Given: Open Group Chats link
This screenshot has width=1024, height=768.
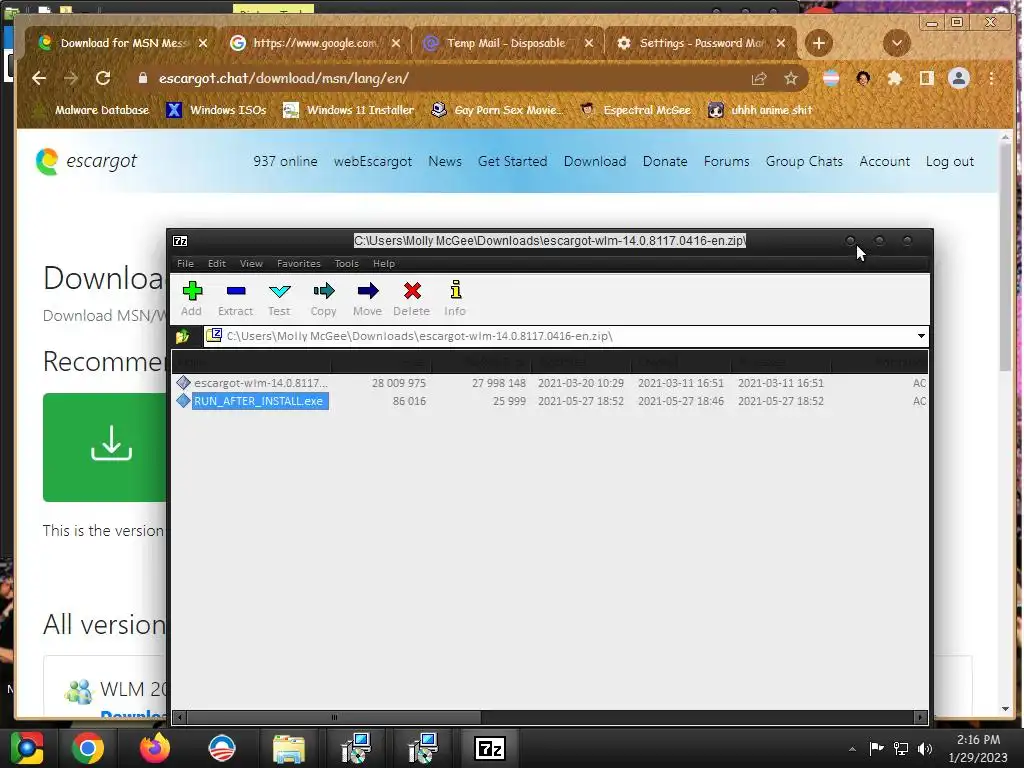Looking at the screenshot, I should tap(805, 161).
